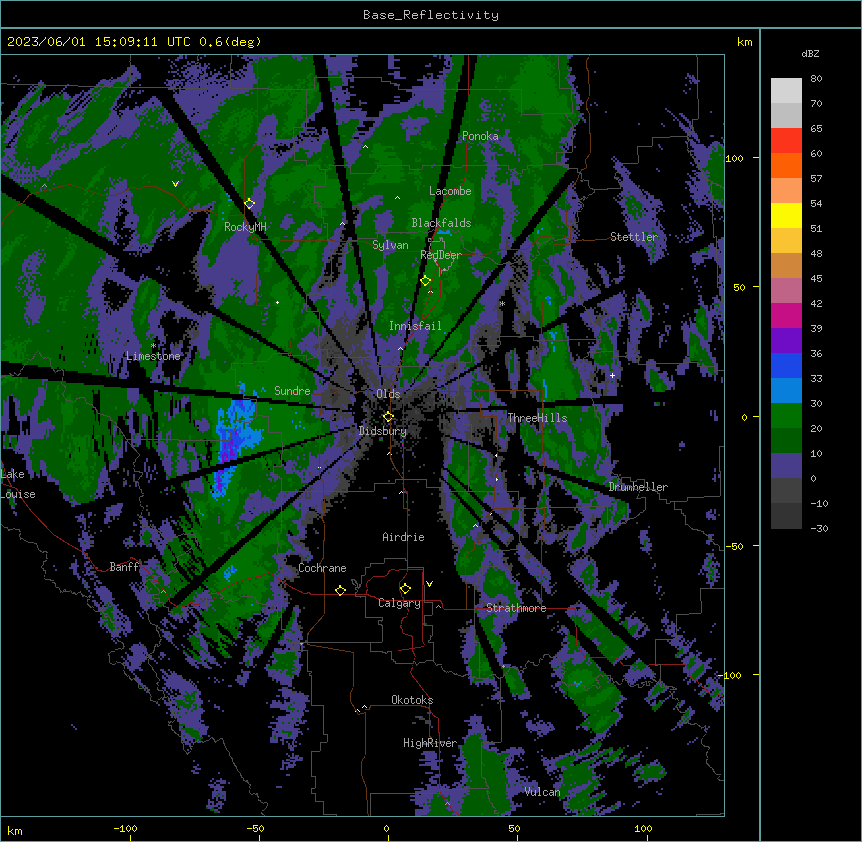Pick the purple 36-39 dBZ legend swatch

click(x=786, y=341)
